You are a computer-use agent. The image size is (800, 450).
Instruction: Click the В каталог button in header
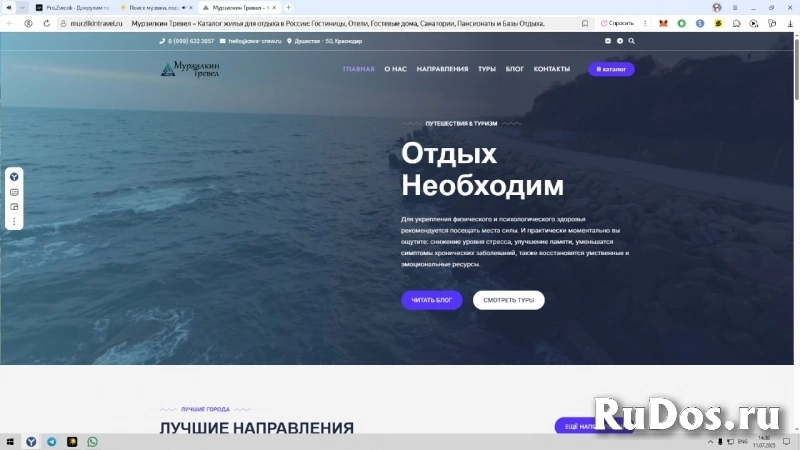[611, 69]
